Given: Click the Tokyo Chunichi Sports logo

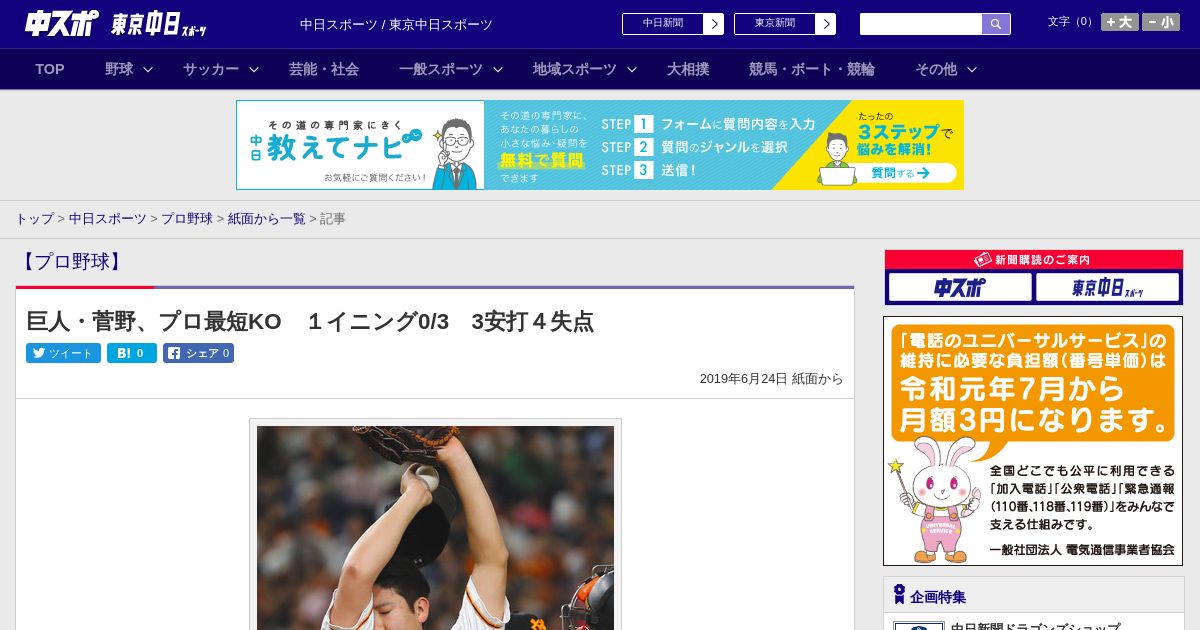Looking at the screenshot, I should click(158, 24).
